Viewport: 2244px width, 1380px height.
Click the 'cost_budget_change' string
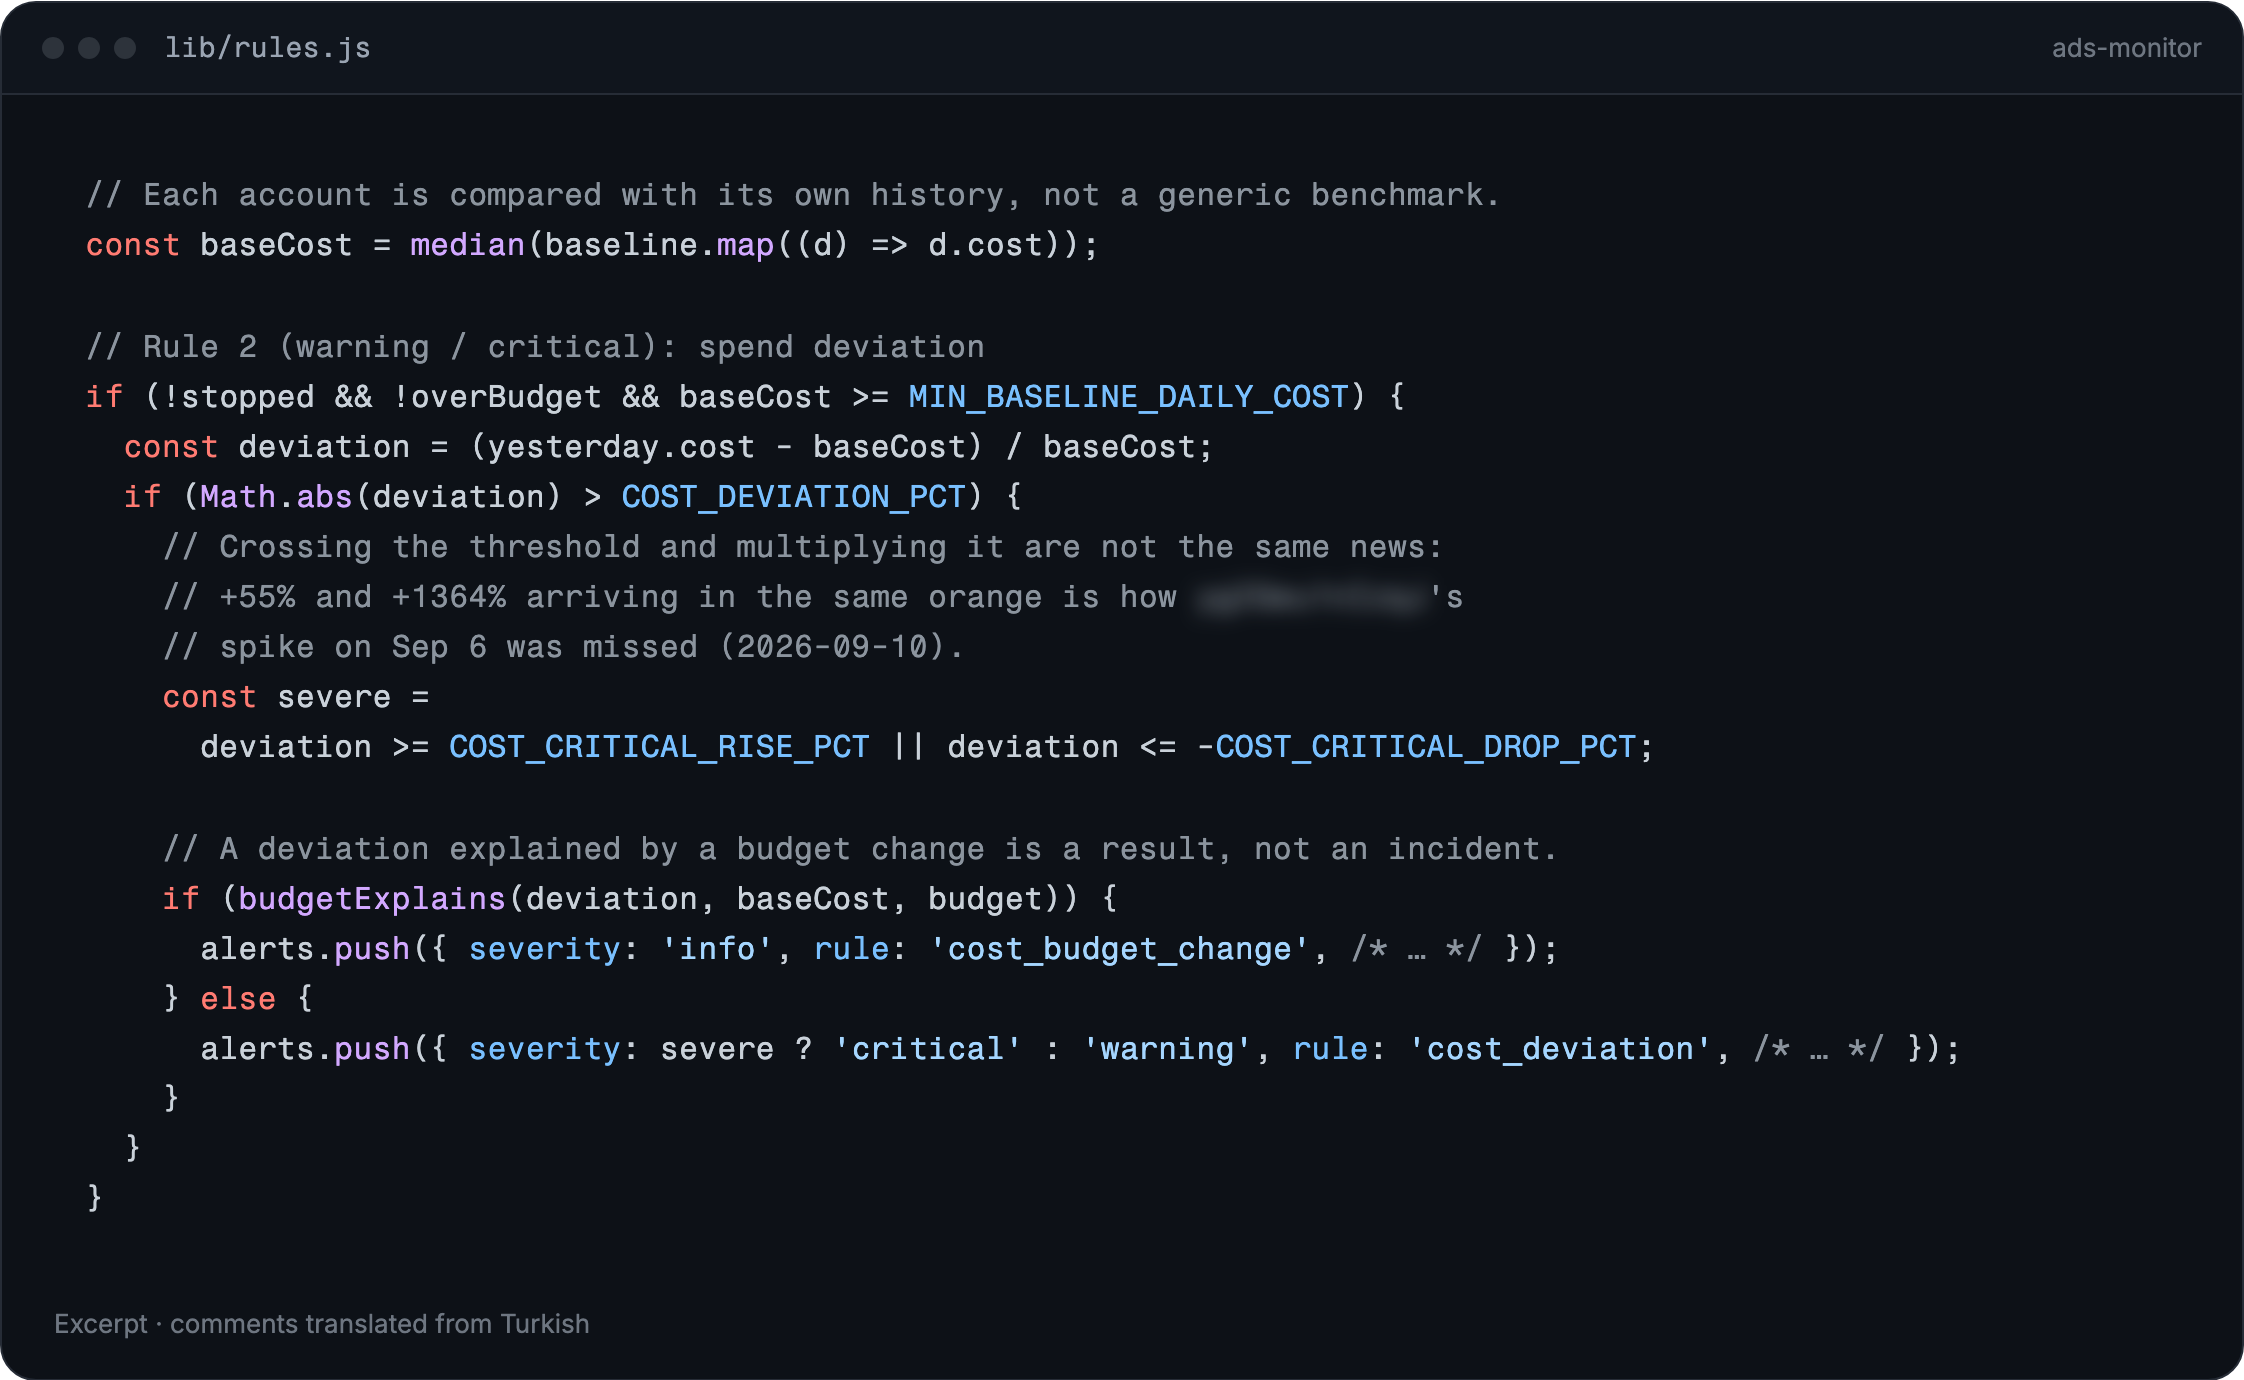(1119, 949)
